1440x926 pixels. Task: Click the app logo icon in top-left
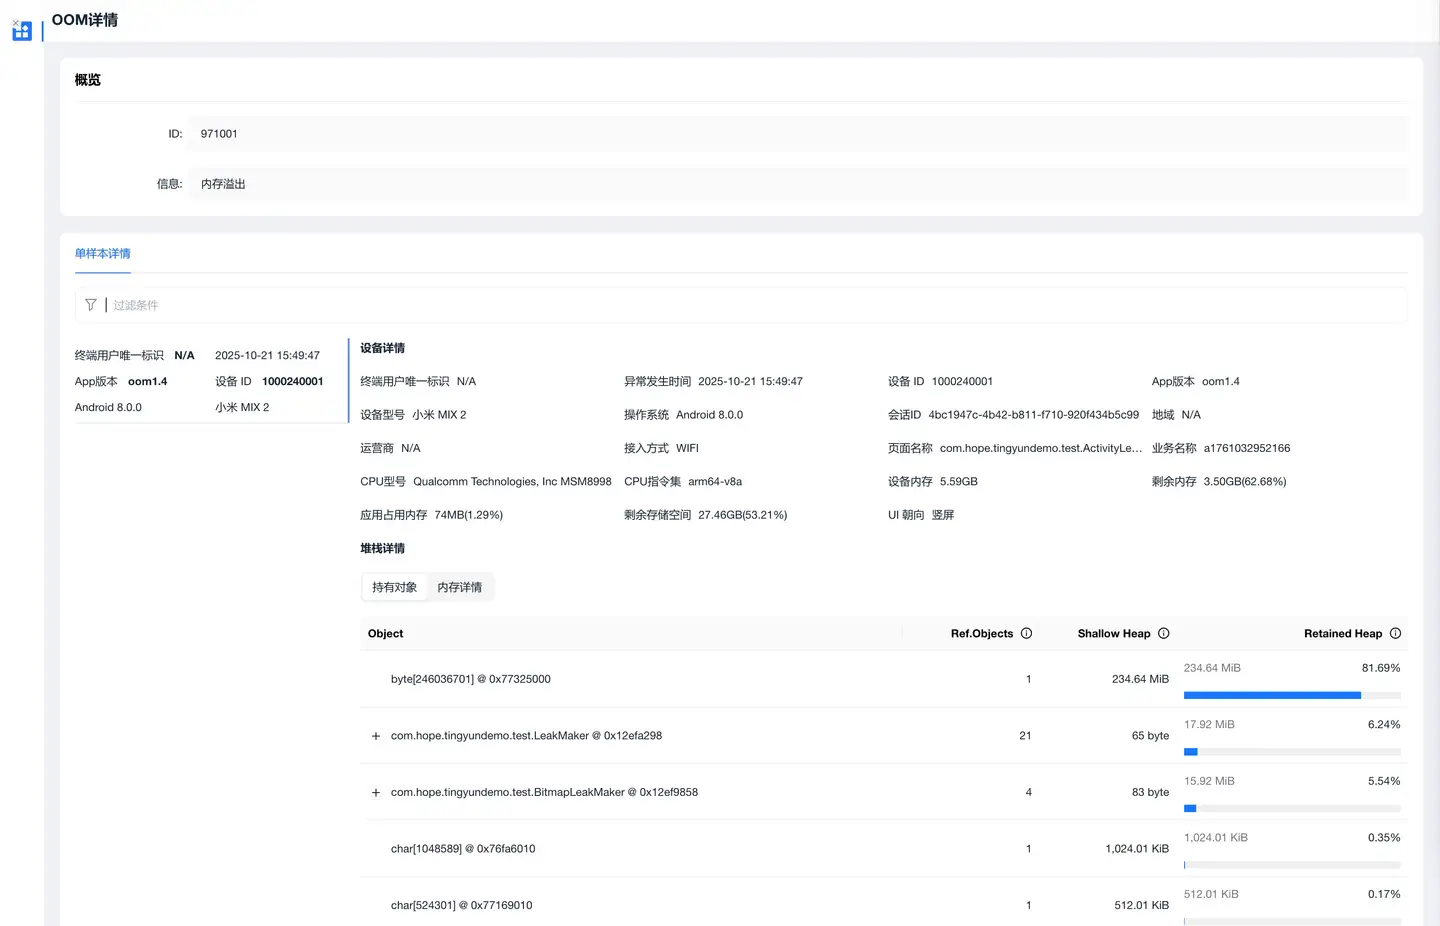click(22, 30)
